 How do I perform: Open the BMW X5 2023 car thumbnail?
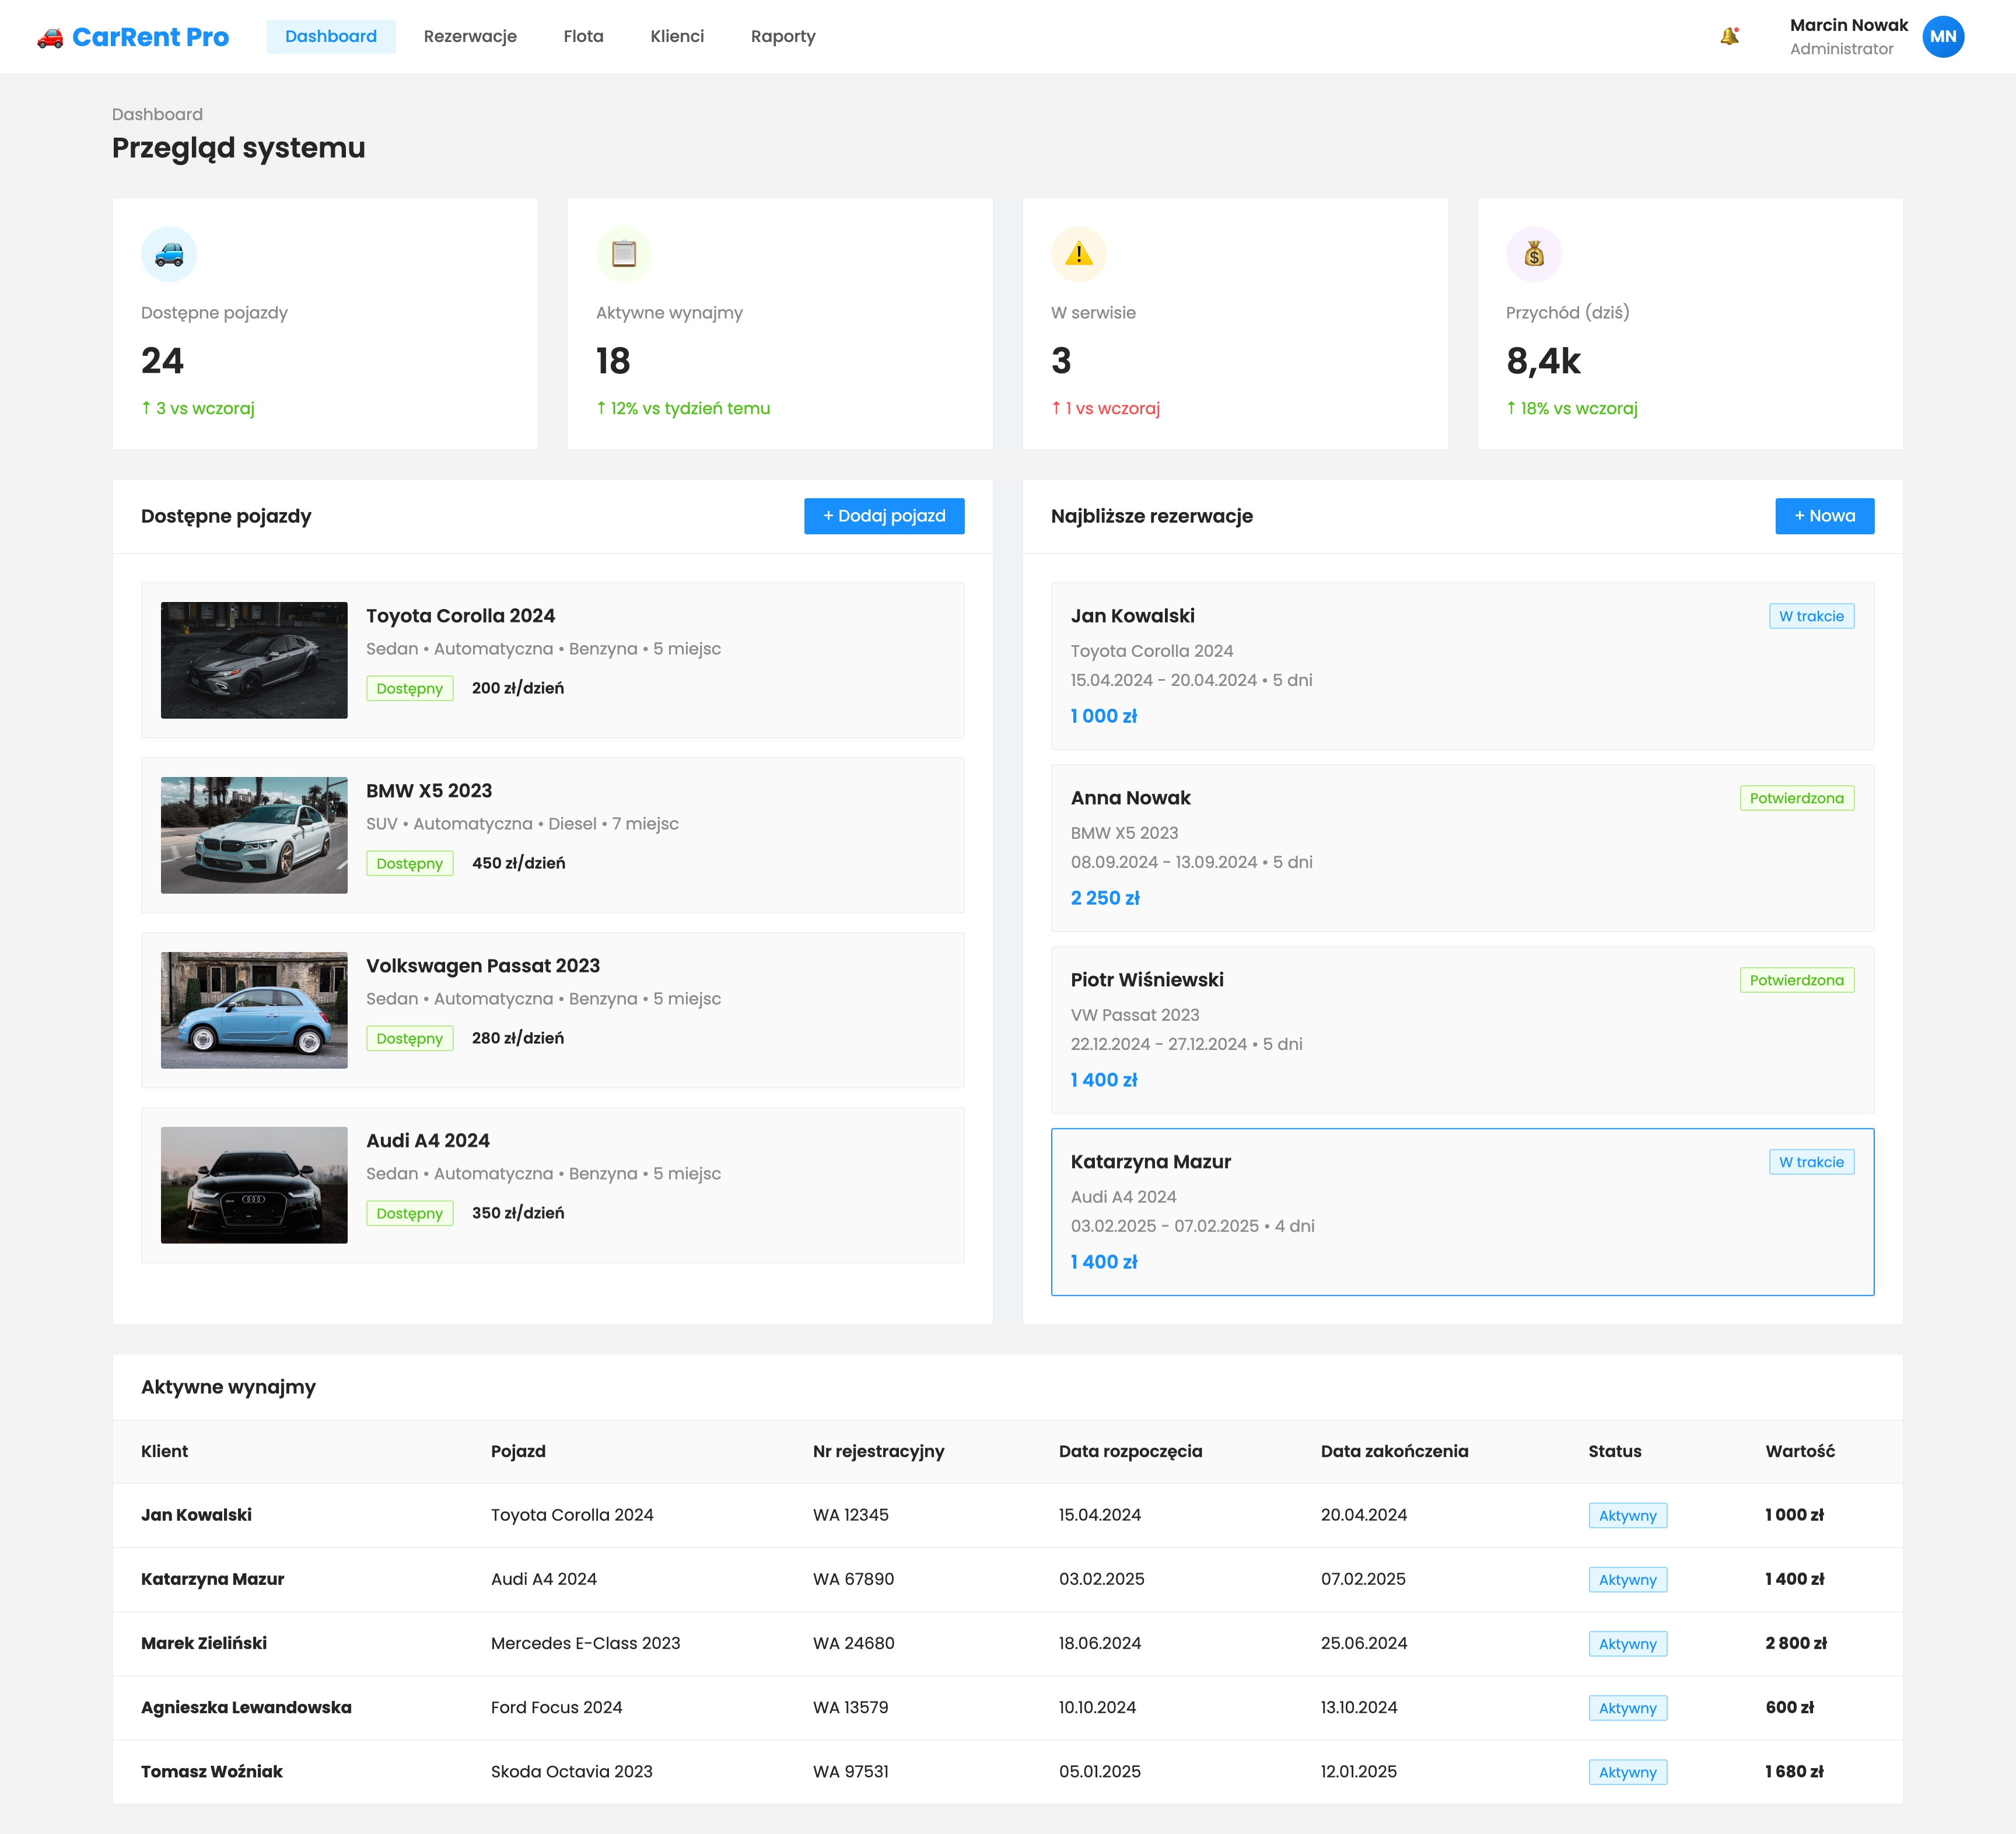[254, 835]
